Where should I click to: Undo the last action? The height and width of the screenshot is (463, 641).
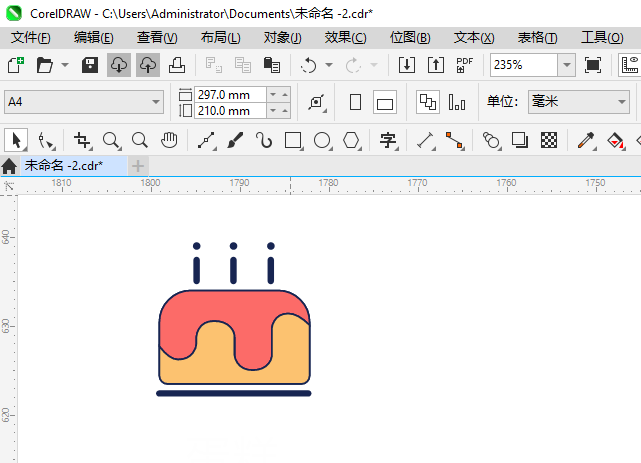pos(309,65)
